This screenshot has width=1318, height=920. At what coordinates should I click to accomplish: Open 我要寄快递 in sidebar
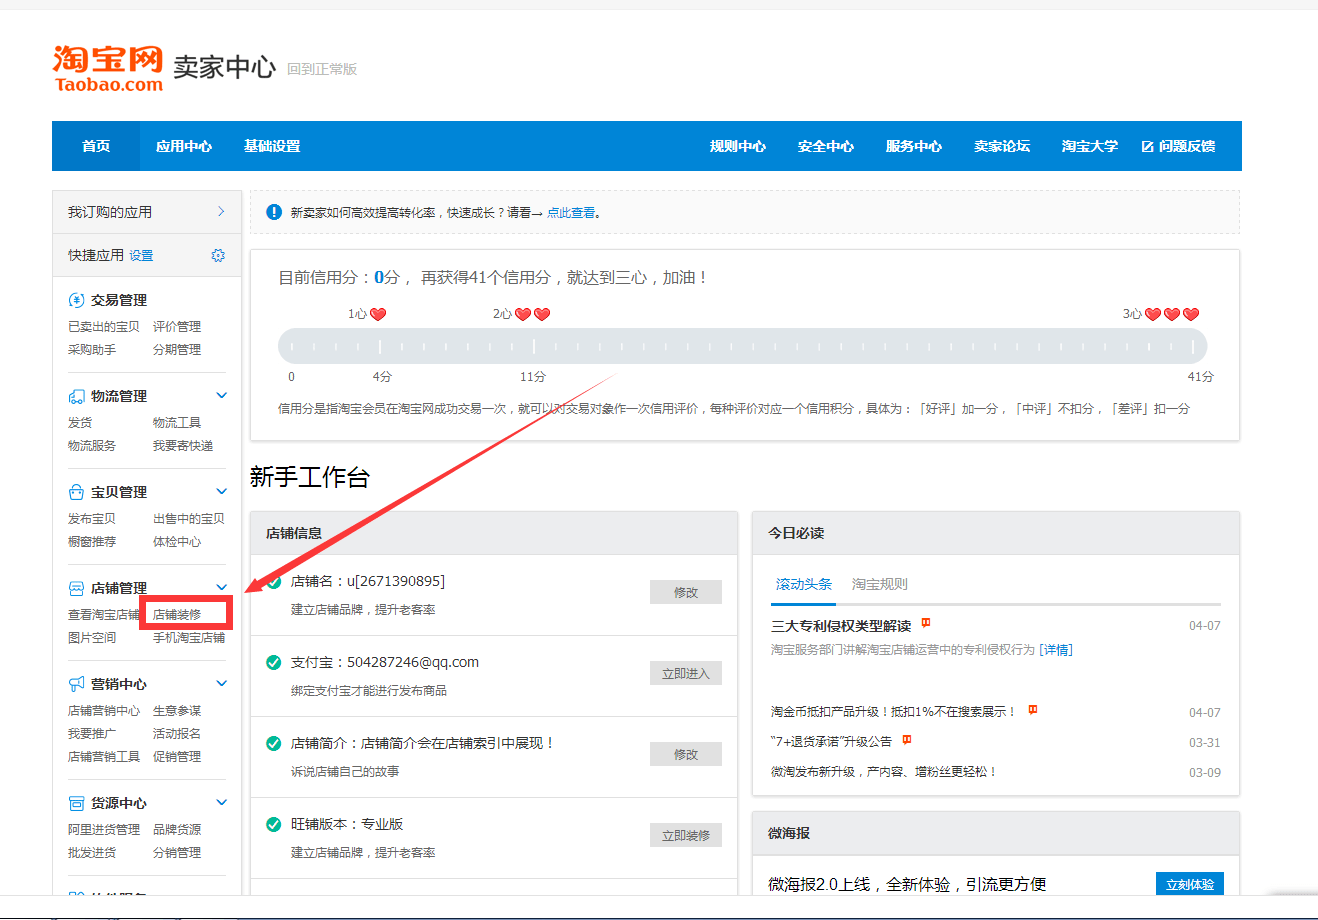click(x=183, y=445)
